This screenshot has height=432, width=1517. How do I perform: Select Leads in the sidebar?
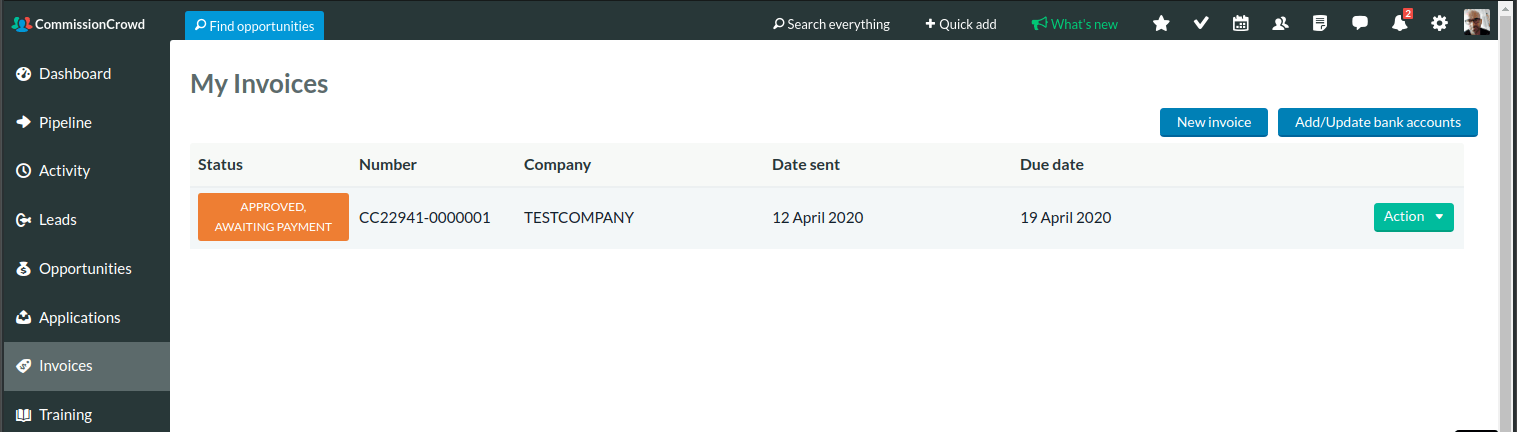pyautogui.click(x=57, y=220)
